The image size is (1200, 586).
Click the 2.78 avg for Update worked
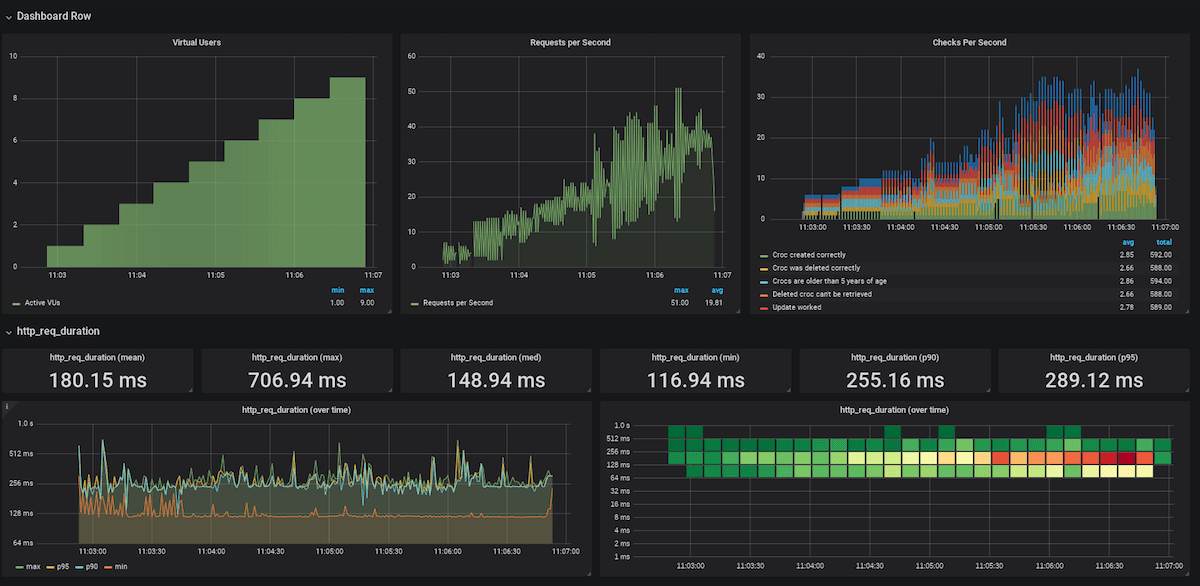1127,307
